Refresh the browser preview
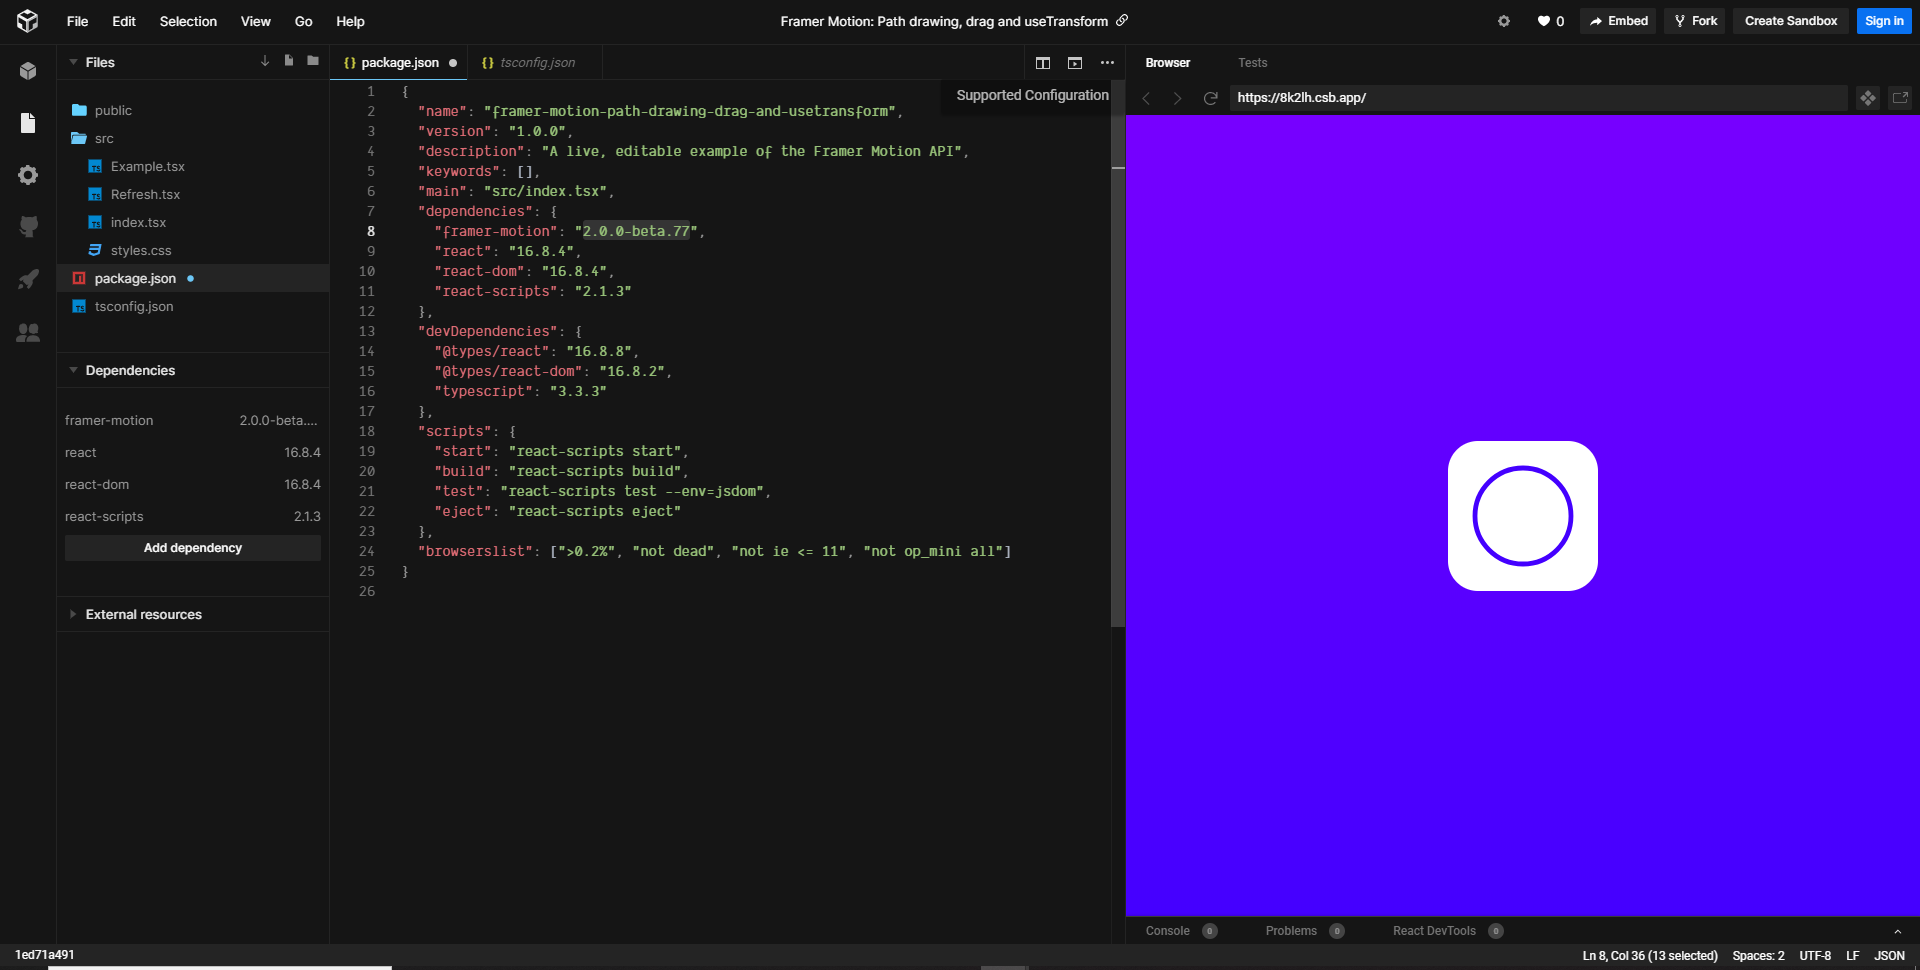1920x970 pixels. pyautogui.click(x=1210, y=98)
